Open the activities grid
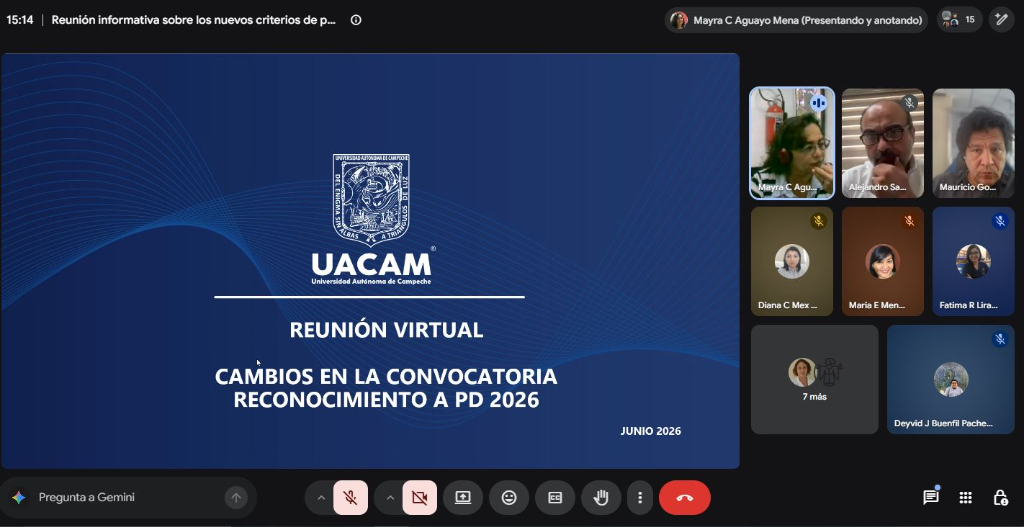 965,498
